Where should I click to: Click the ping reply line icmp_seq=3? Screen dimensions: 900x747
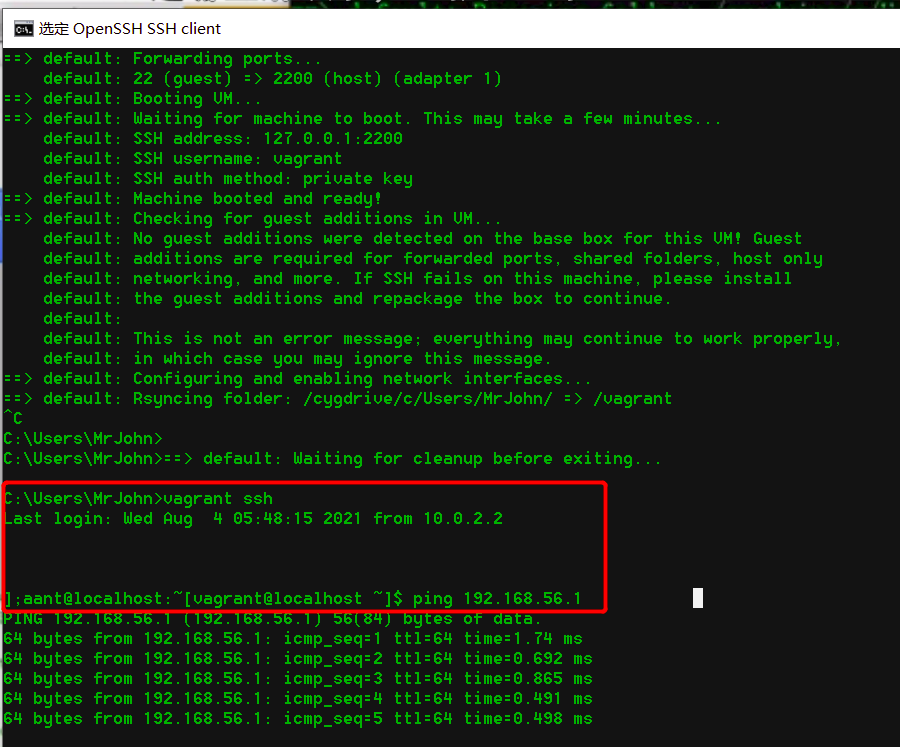coord(298,679)
